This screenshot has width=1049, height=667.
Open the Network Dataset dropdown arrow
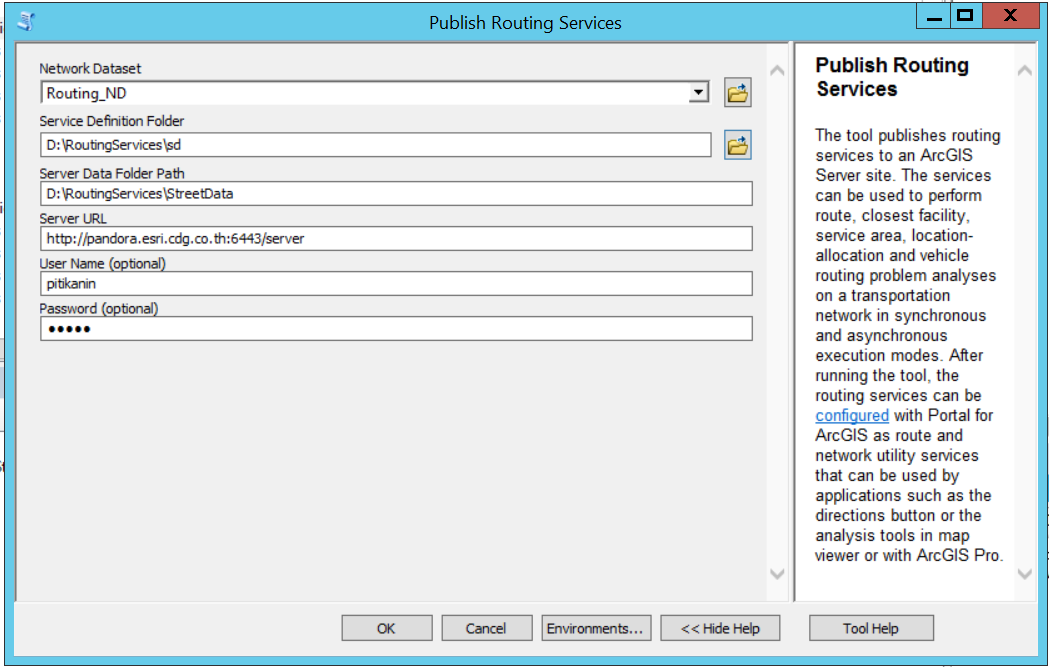(698, 92)
